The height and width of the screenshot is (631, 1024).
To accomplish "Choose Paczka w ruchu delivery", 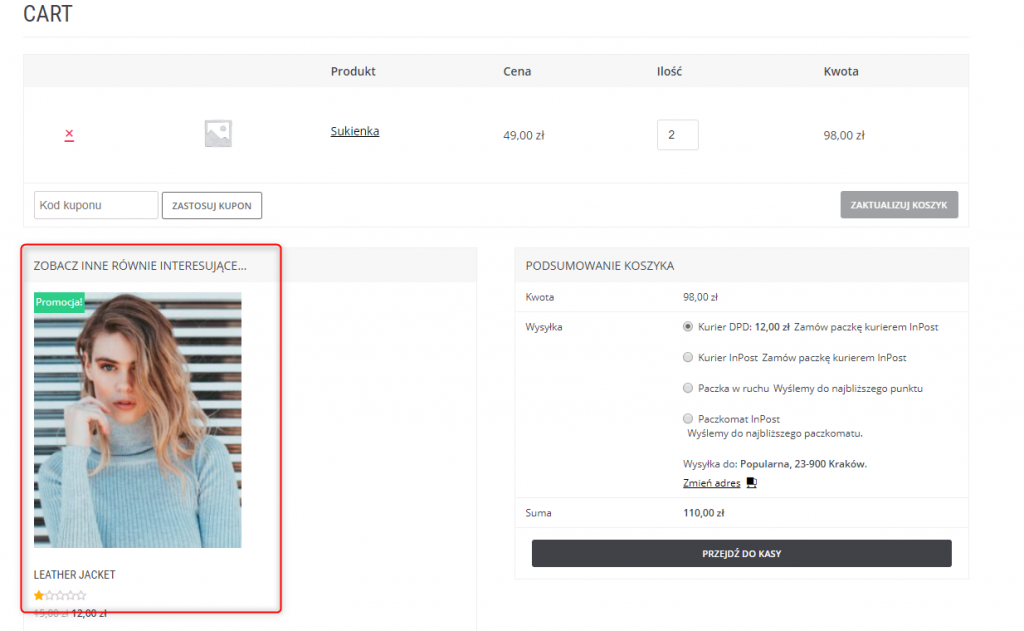I will coord(688,388).
